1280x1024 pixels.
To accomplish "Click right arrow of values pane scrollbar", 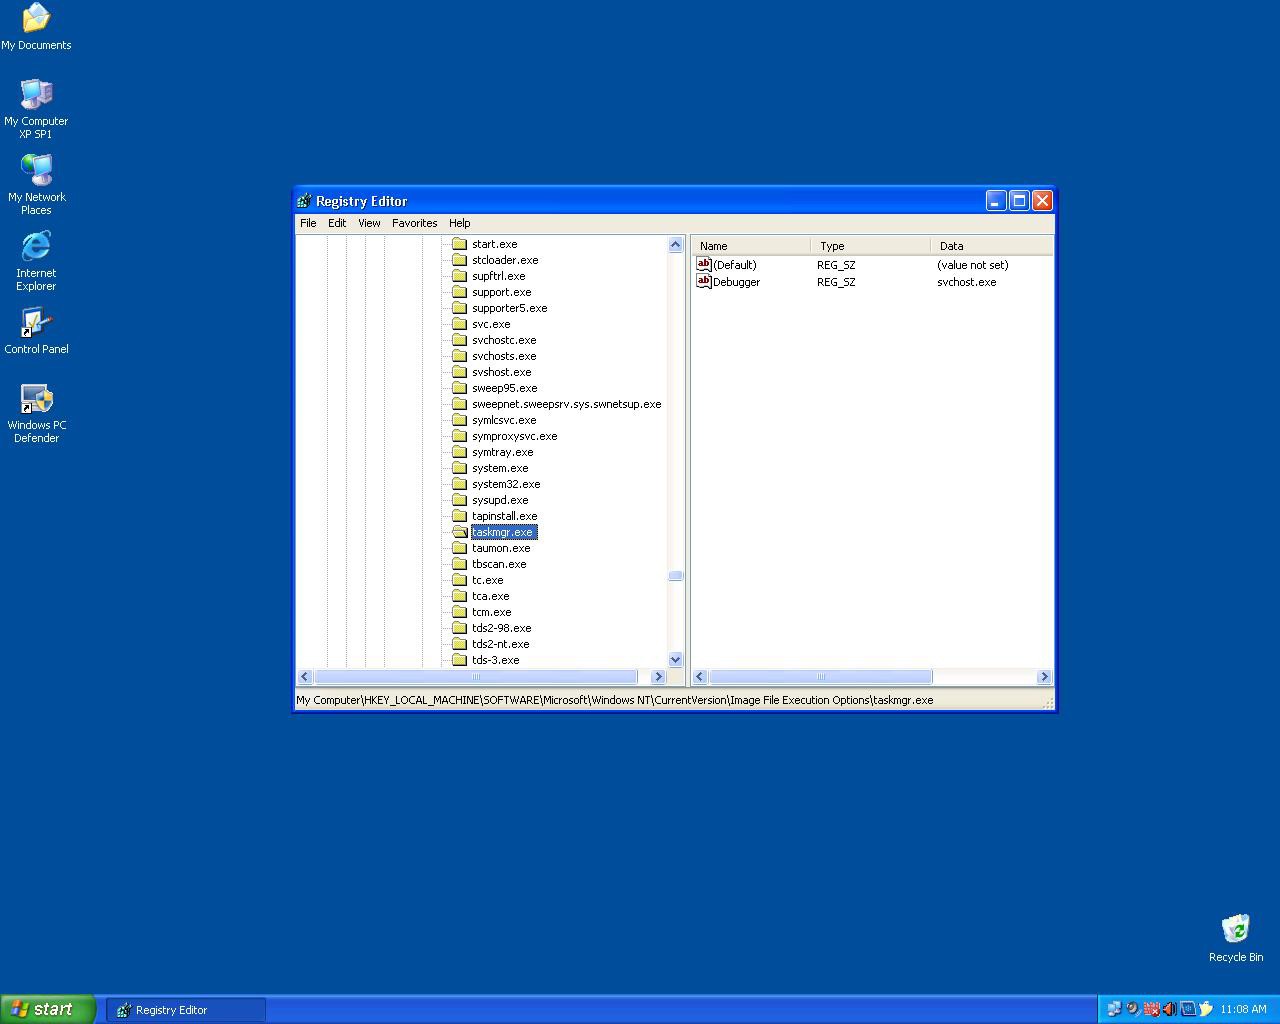I will point(1044,677).
